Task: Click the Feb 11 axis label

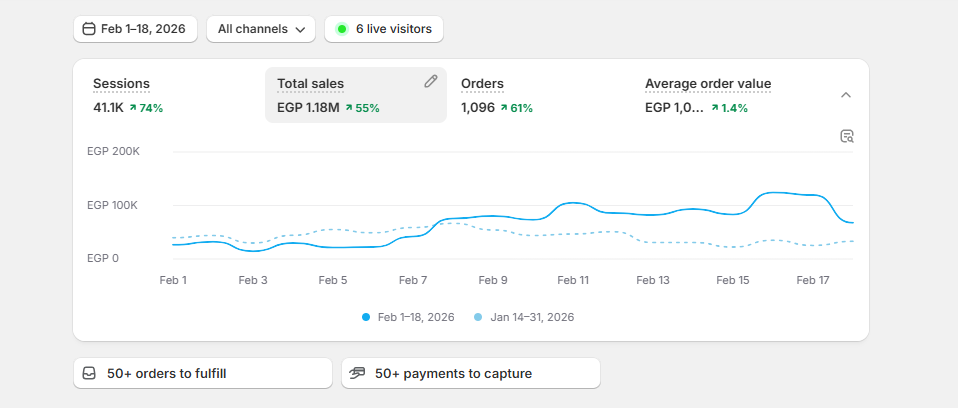Action: click(573, 280)
